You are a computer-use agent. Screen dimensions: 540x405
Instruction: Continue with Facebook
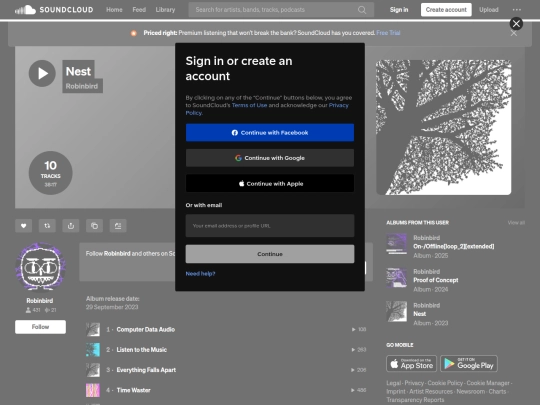coord(270,133)
